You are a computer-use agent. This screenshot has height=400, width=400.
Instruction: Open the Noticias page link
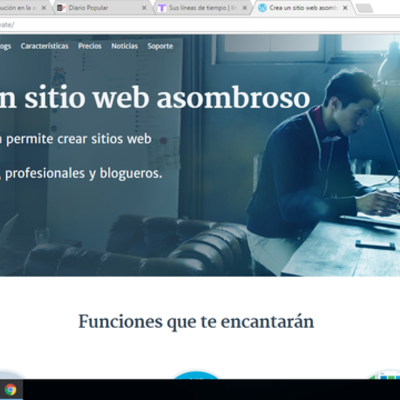(x=124, y=46)
